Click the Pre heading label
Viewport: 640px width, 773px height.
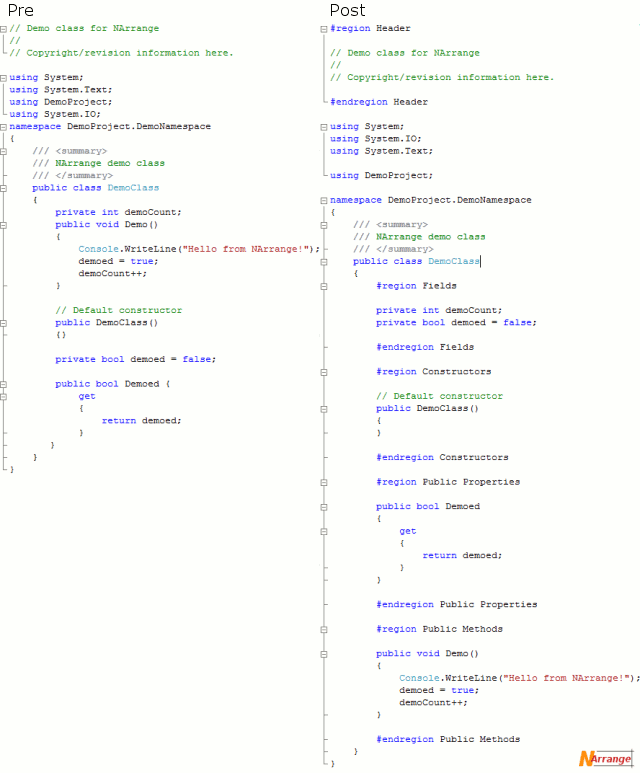pyautogui.click(x=20, y=10)
